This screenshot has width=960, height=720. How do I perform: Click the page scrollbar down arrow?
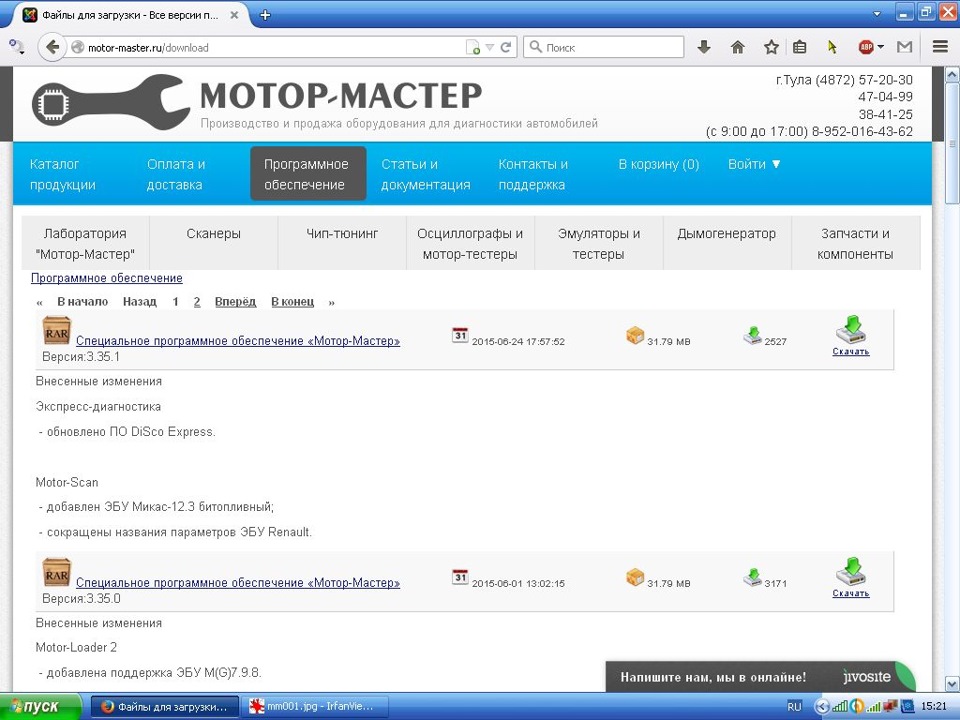[x=952, y=683]
